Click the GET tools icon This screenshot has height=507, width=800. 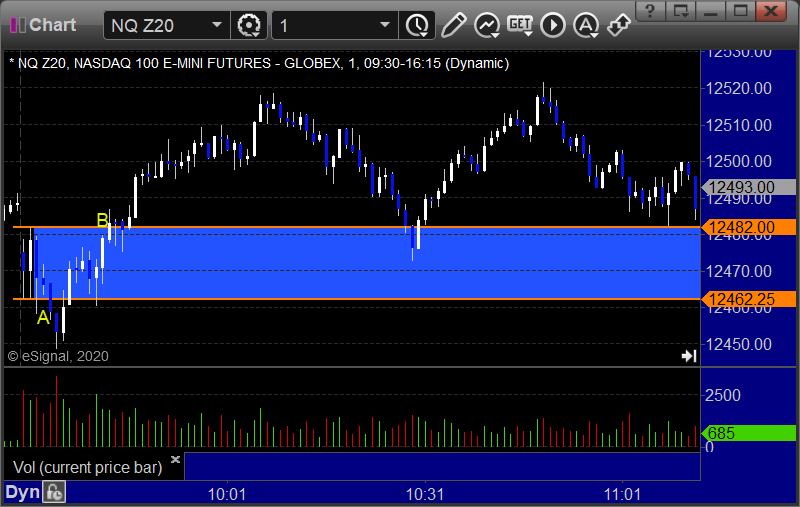[x=520, y=24]
